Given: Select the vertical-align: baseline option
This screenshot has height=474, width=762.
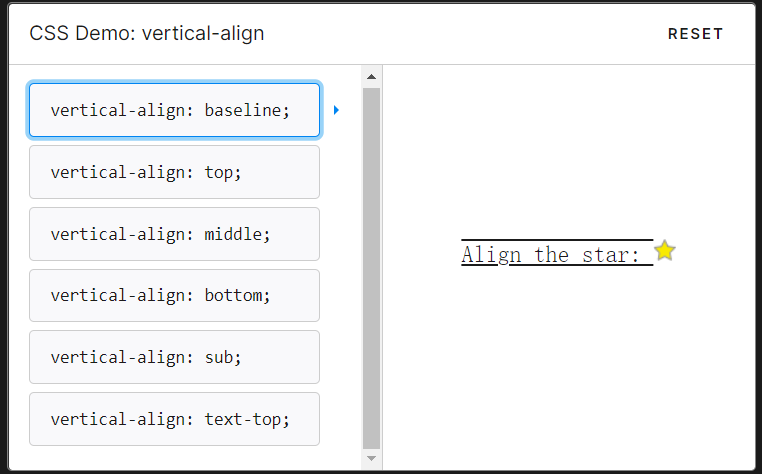Looking at the screenshot, I should (174, 110).
